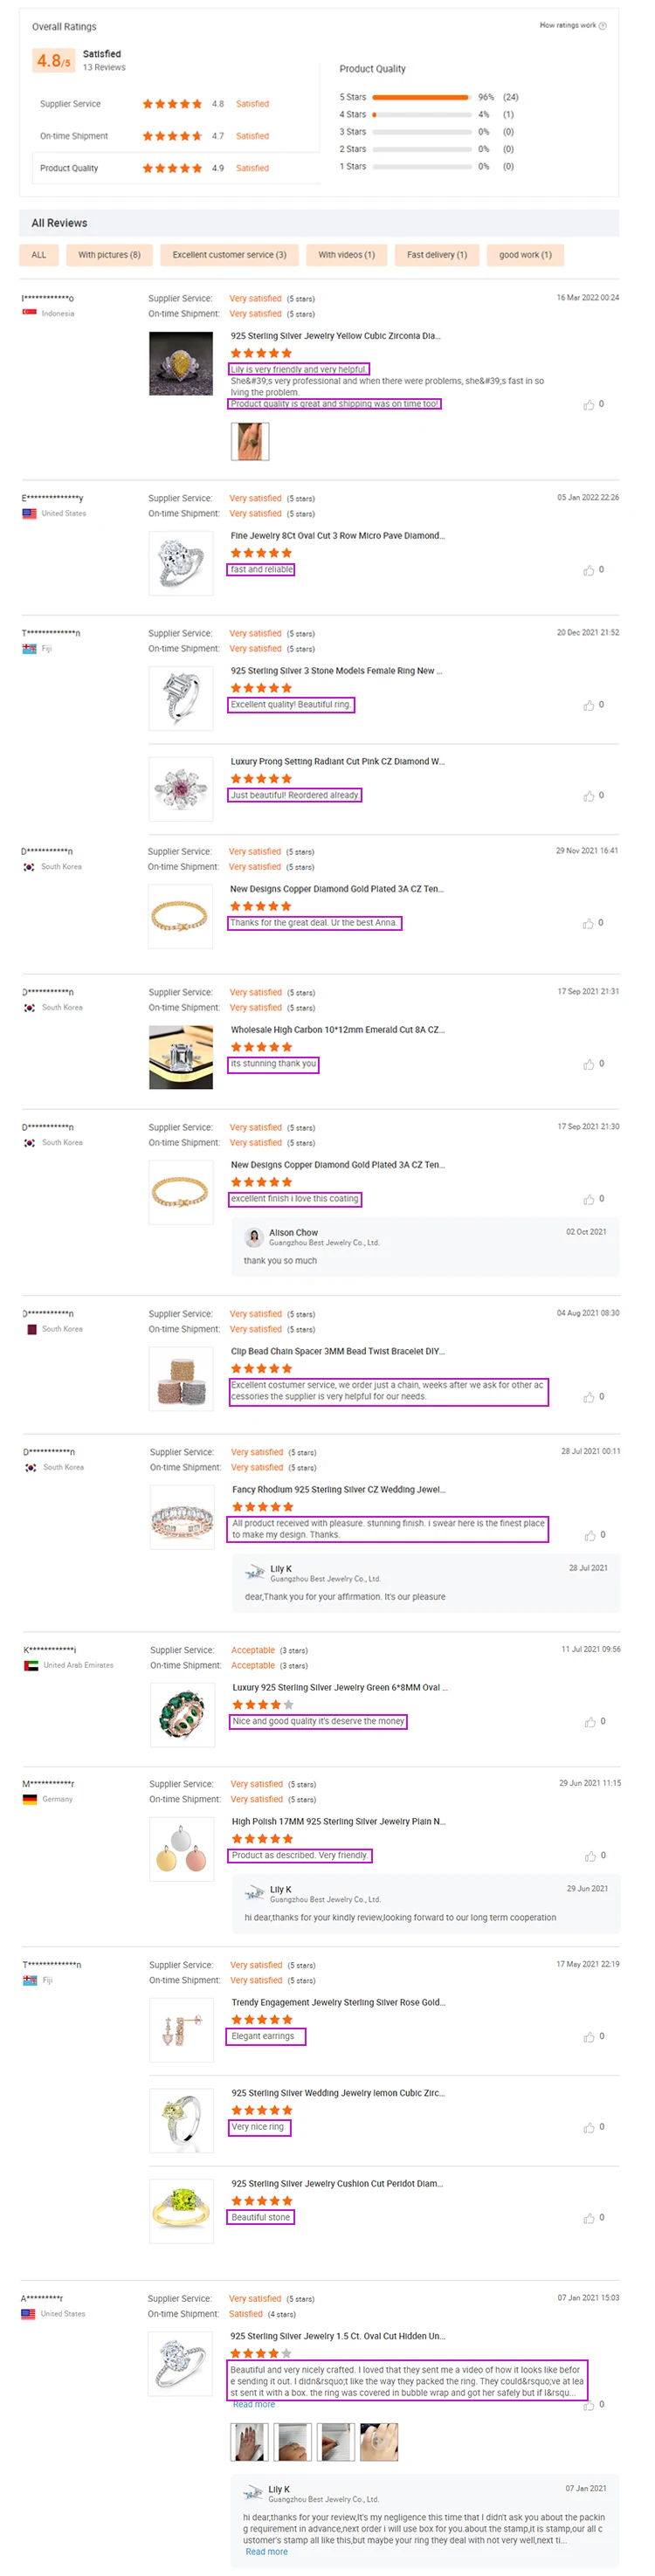Select the 'With pictures (8)' filter
Screen dimensions: 655x2576
point(109,255)
